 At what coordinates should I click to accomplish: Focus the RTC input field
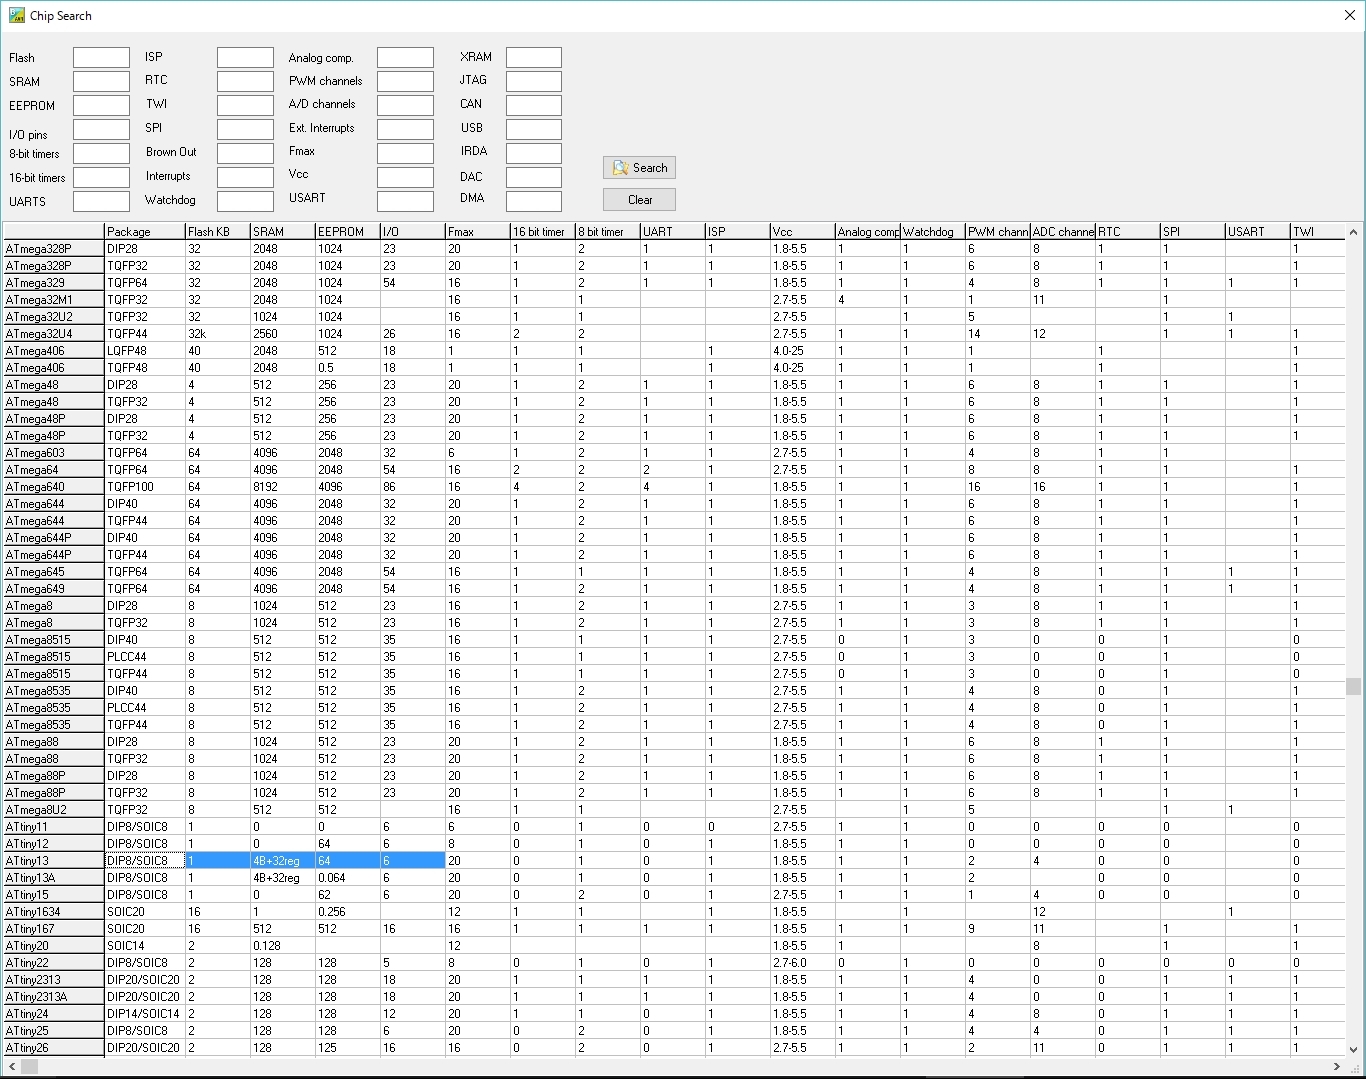[245, 82]
